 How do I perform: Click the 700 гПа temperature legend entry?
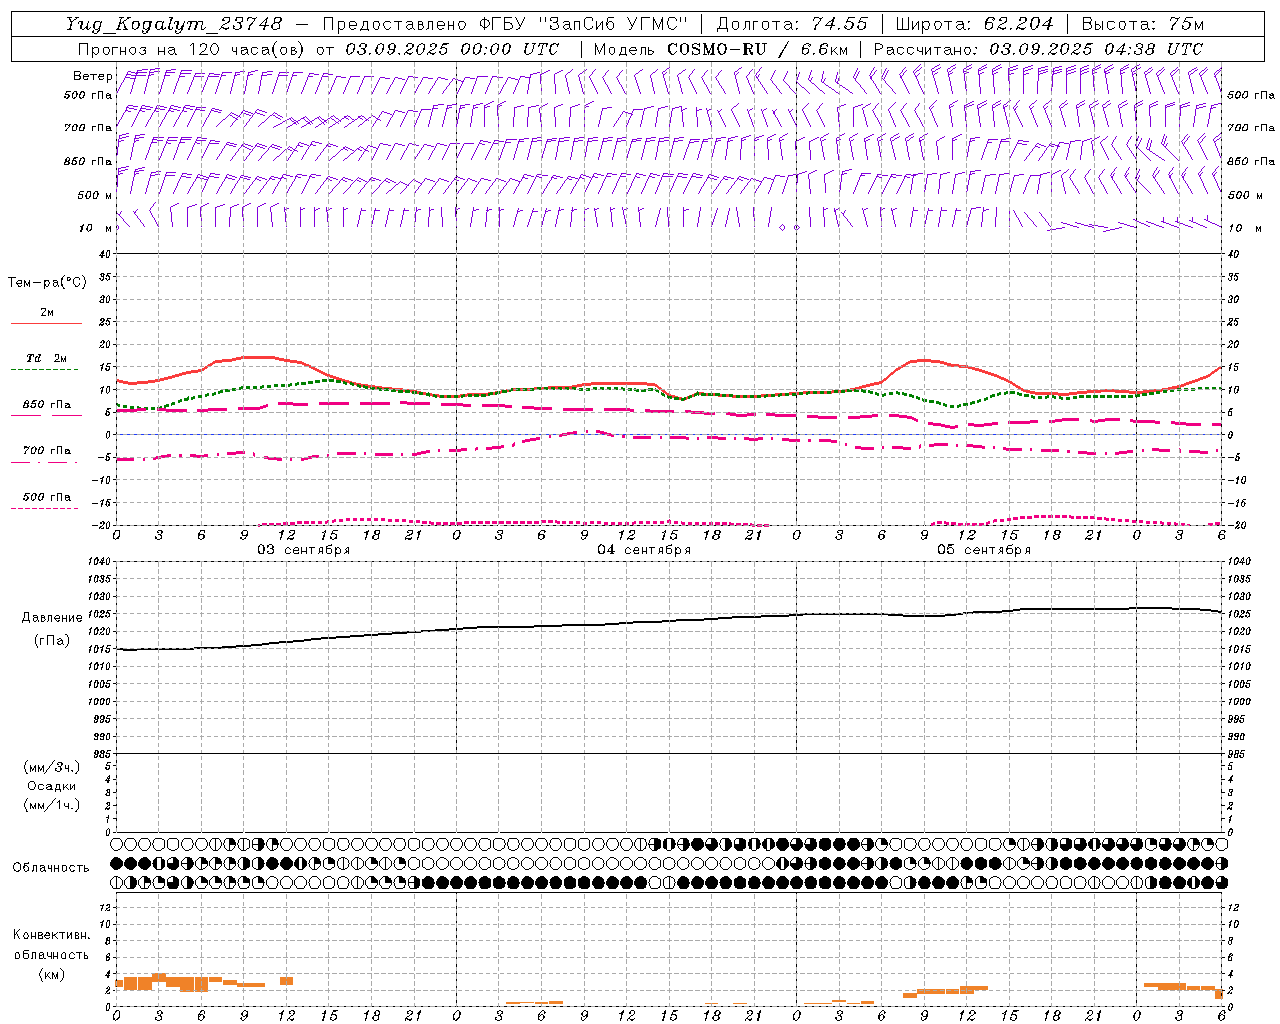click(46, 451)
